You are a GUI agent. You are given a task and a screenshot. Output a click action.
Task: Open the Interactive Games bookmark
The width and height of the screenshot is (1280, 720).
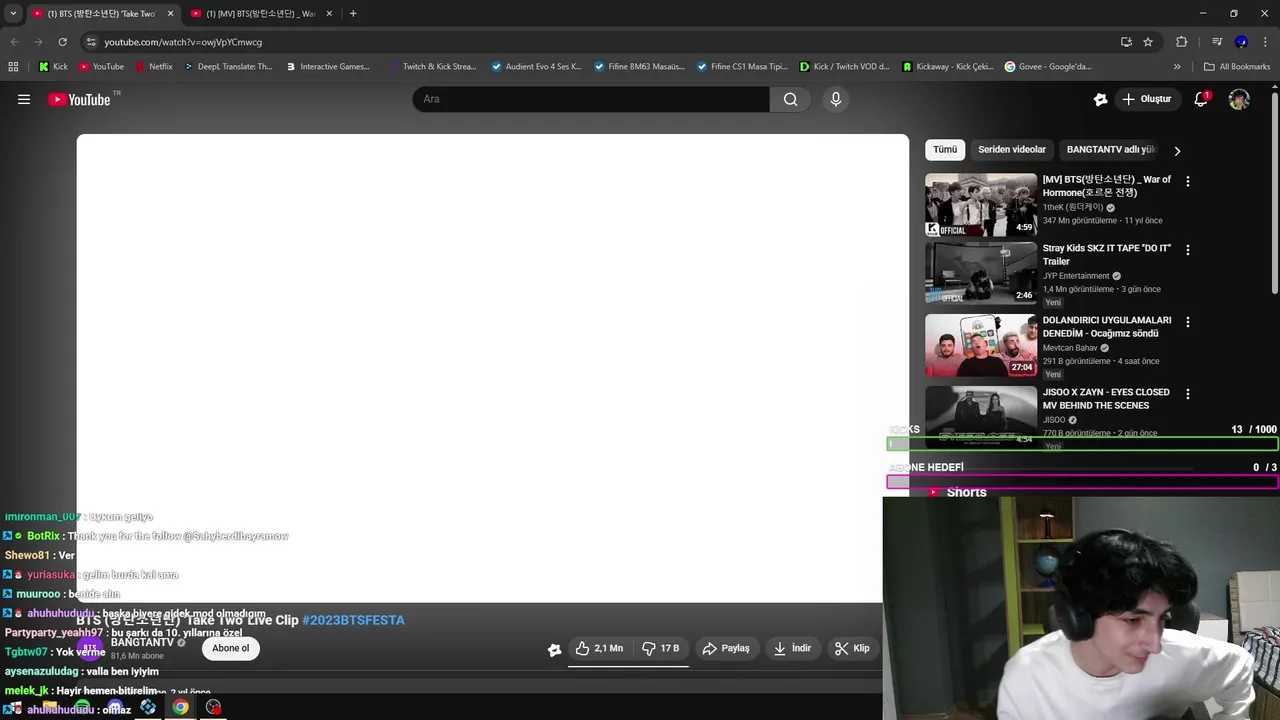click(x=327, y=67)
